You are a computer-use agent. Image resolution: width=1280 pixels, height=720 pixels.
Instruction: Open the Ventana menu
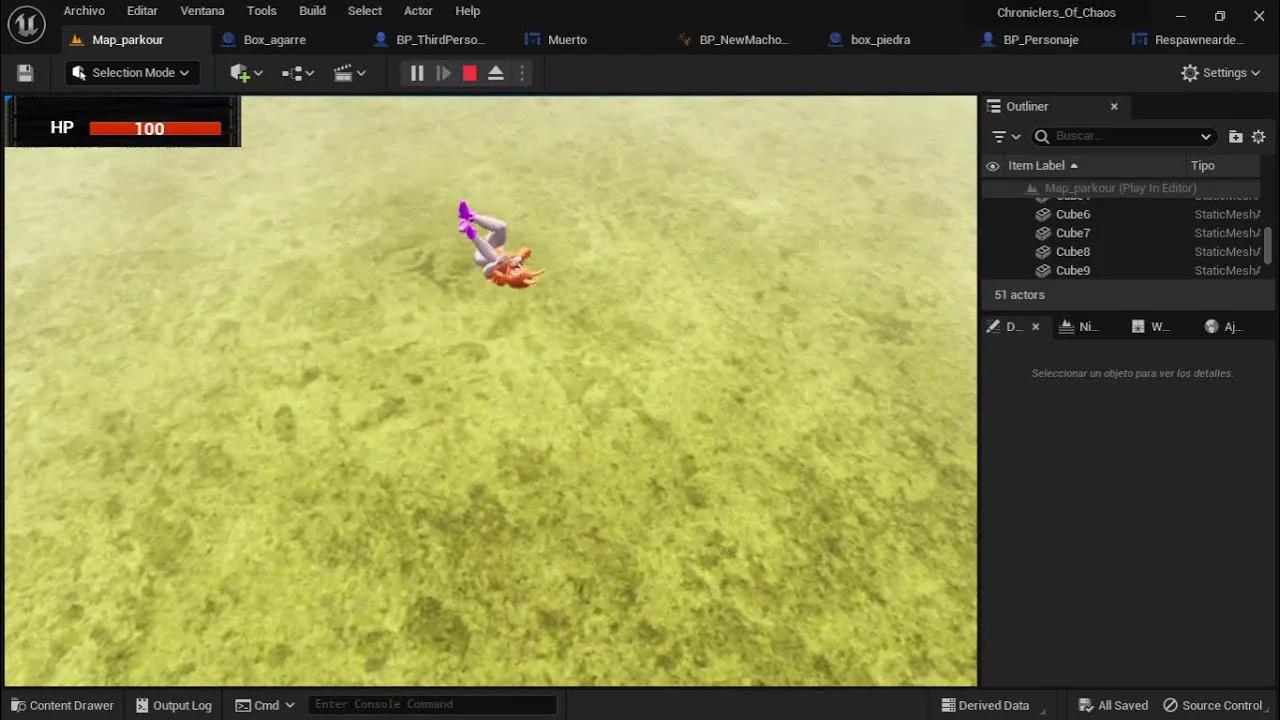point(202,11)
